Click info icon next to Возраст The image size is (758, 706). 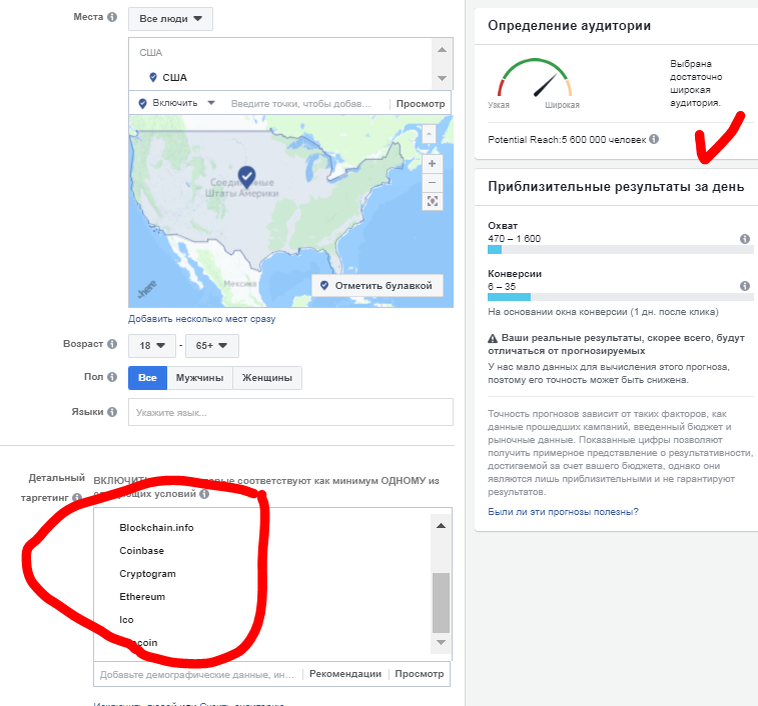(112, 344)
